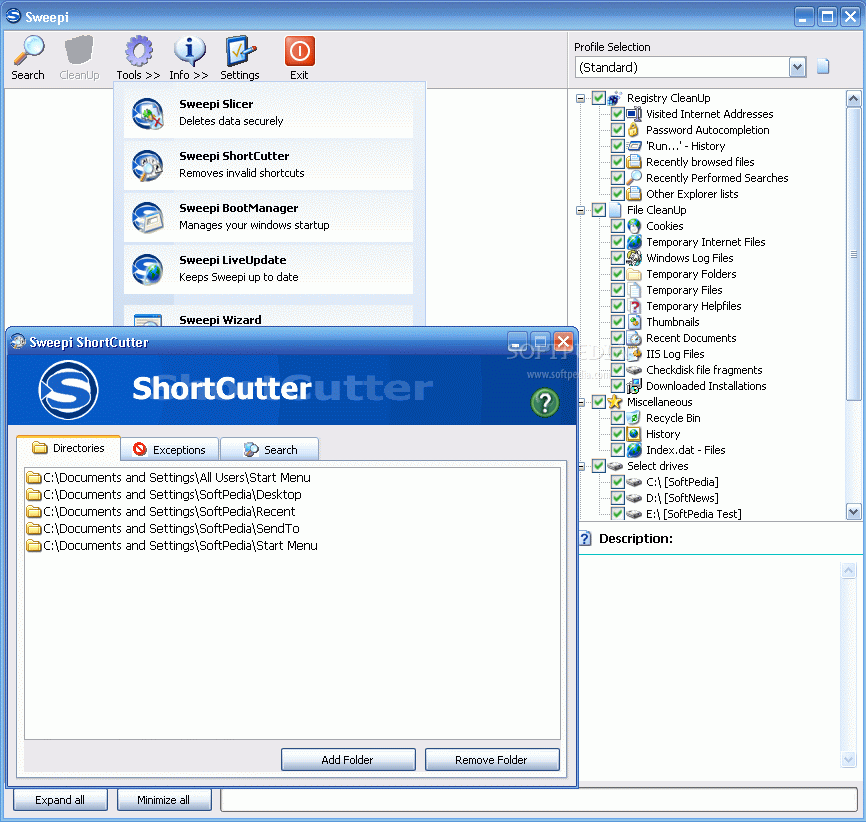Viewport: 866px width, 822px height.
Task: Open the Profile Selection dropdown
Action: point(797,67)
